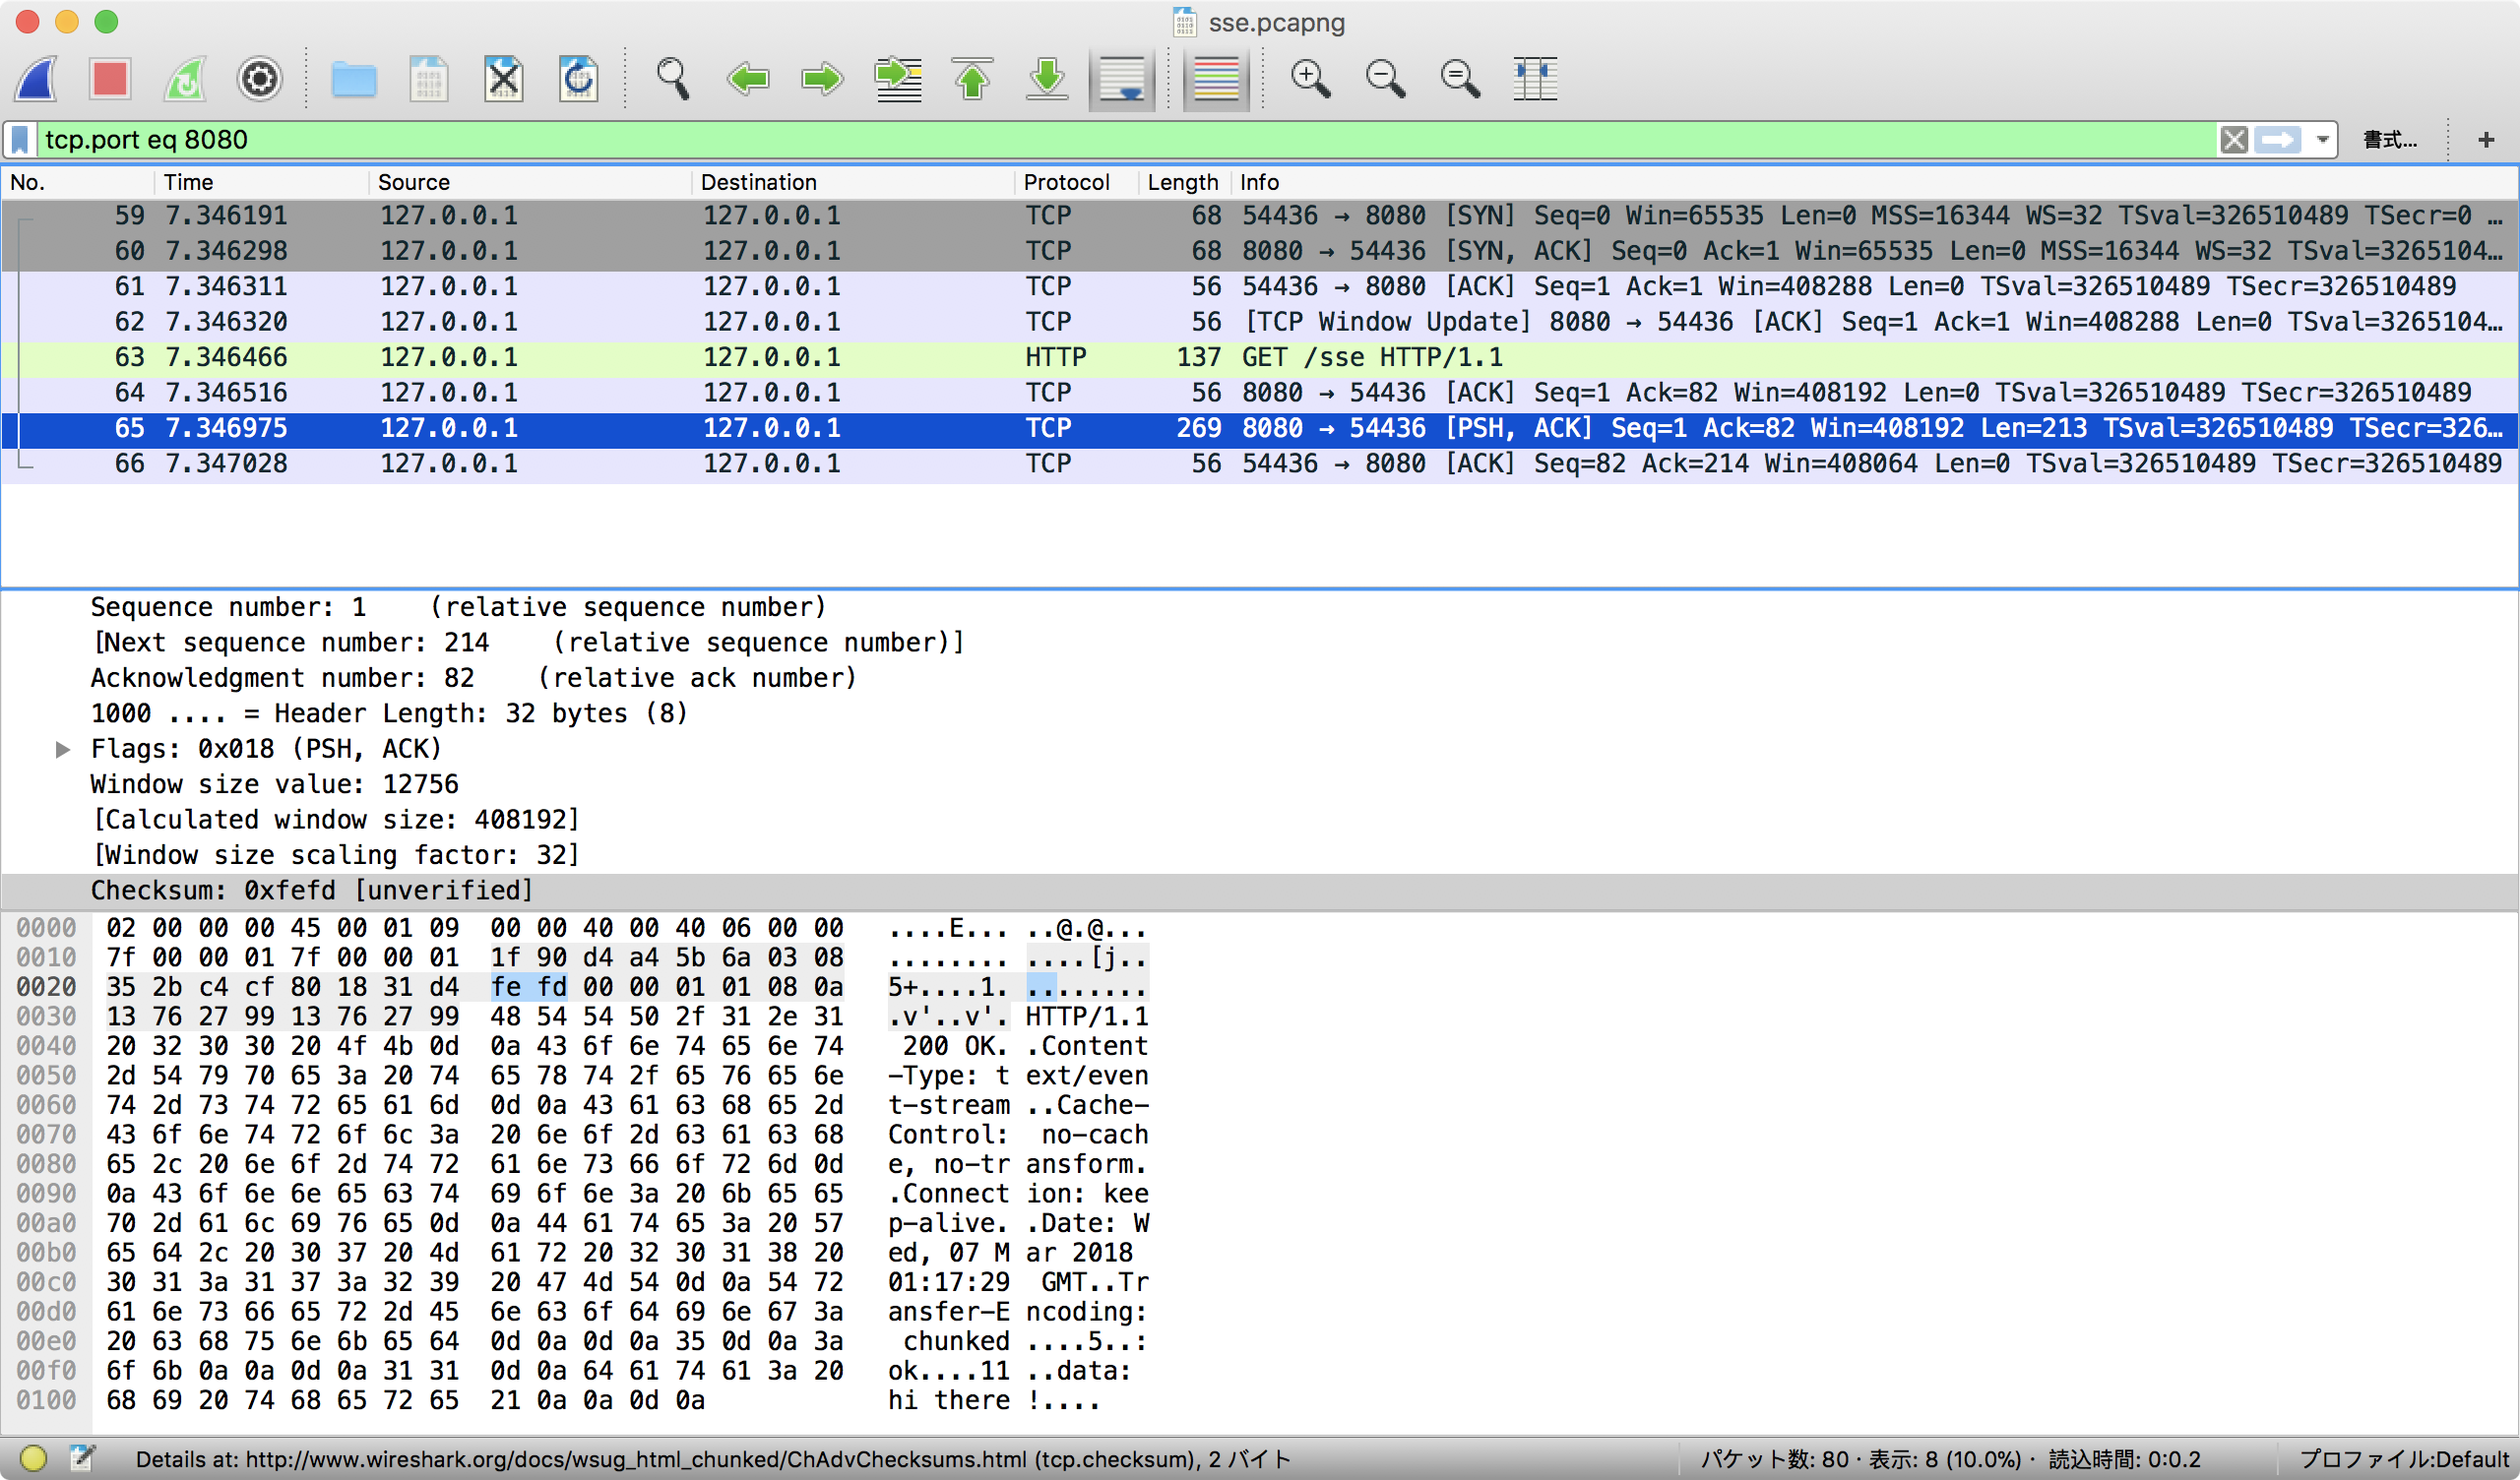
Task: Expand the Flags: 0x018 tree item
Action: 63,749
